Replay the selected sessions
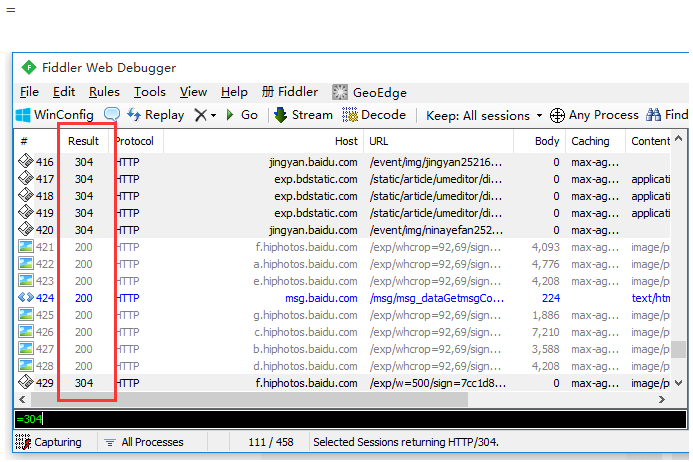Image resolution: width=693 pixels, height=462 pixels. pos(156,115)
